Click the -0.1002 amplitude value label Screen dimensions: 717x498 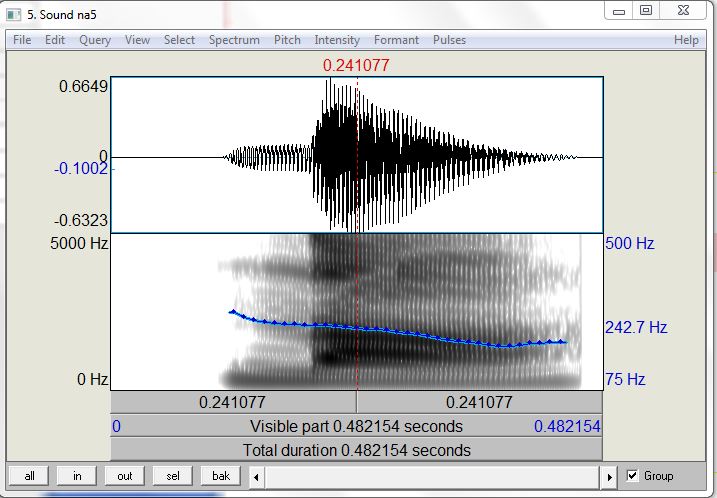(x=81, y=169)
